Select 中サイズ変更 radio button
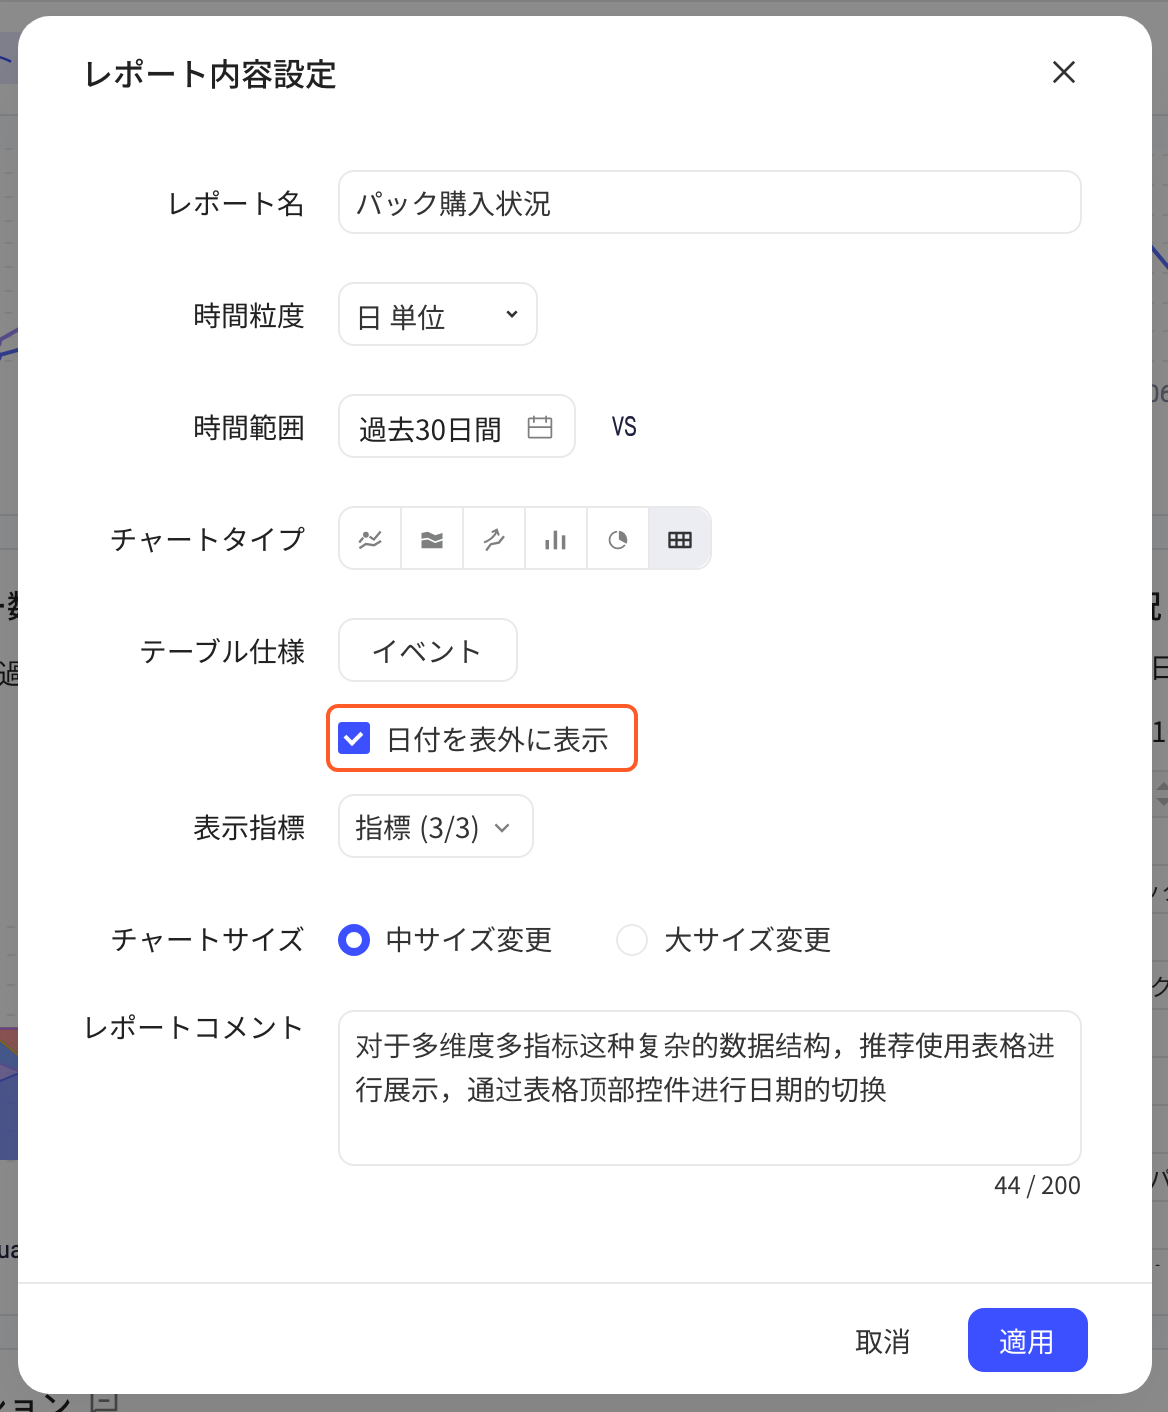The image size is (1168, 1412). (x=354, y=940)
